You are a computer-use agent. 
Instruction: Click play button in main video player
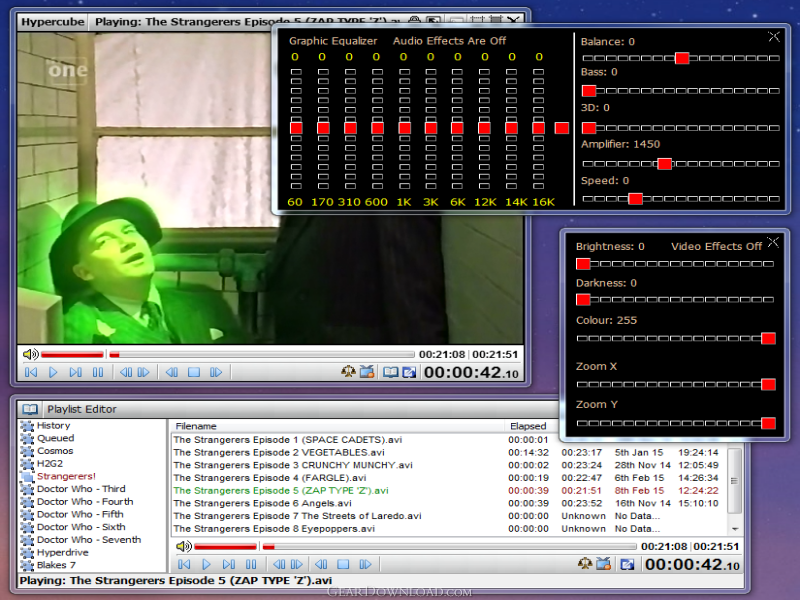pyautogui.click(x=53, y=372)
